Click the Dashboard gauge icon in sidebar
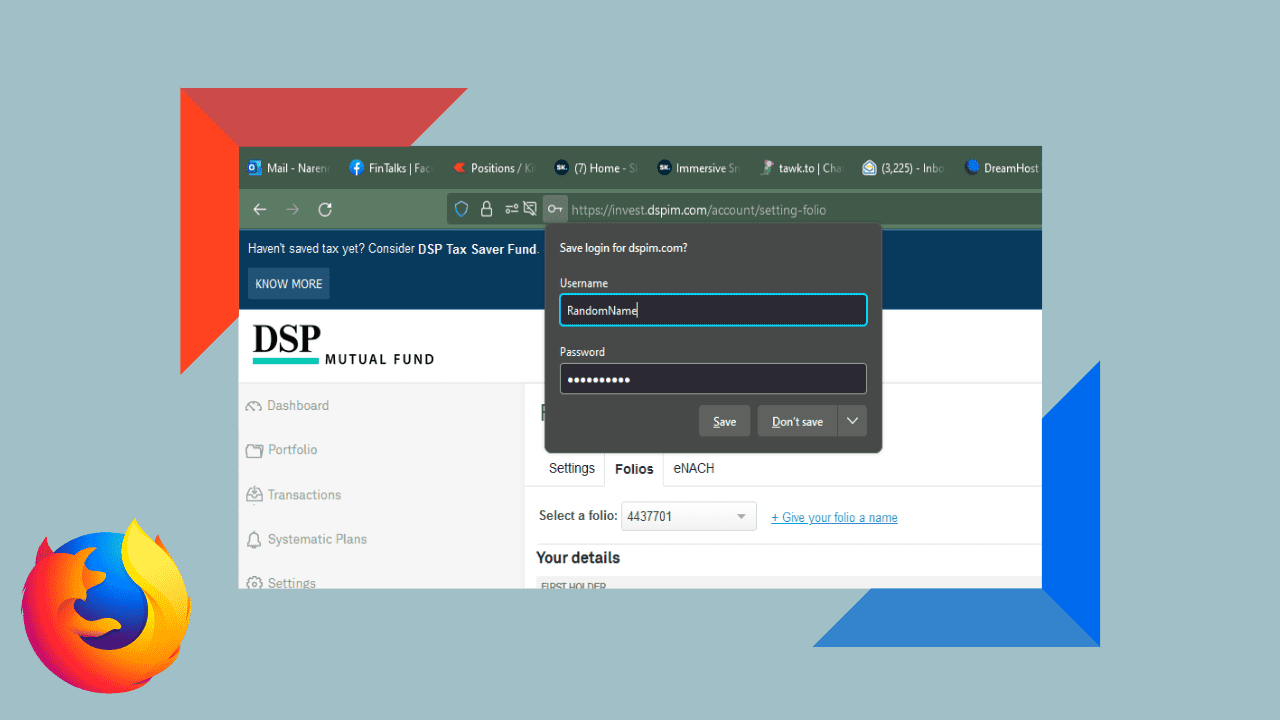The width and height of the screenshot is (1280, 720). click(x=254, y=406)
